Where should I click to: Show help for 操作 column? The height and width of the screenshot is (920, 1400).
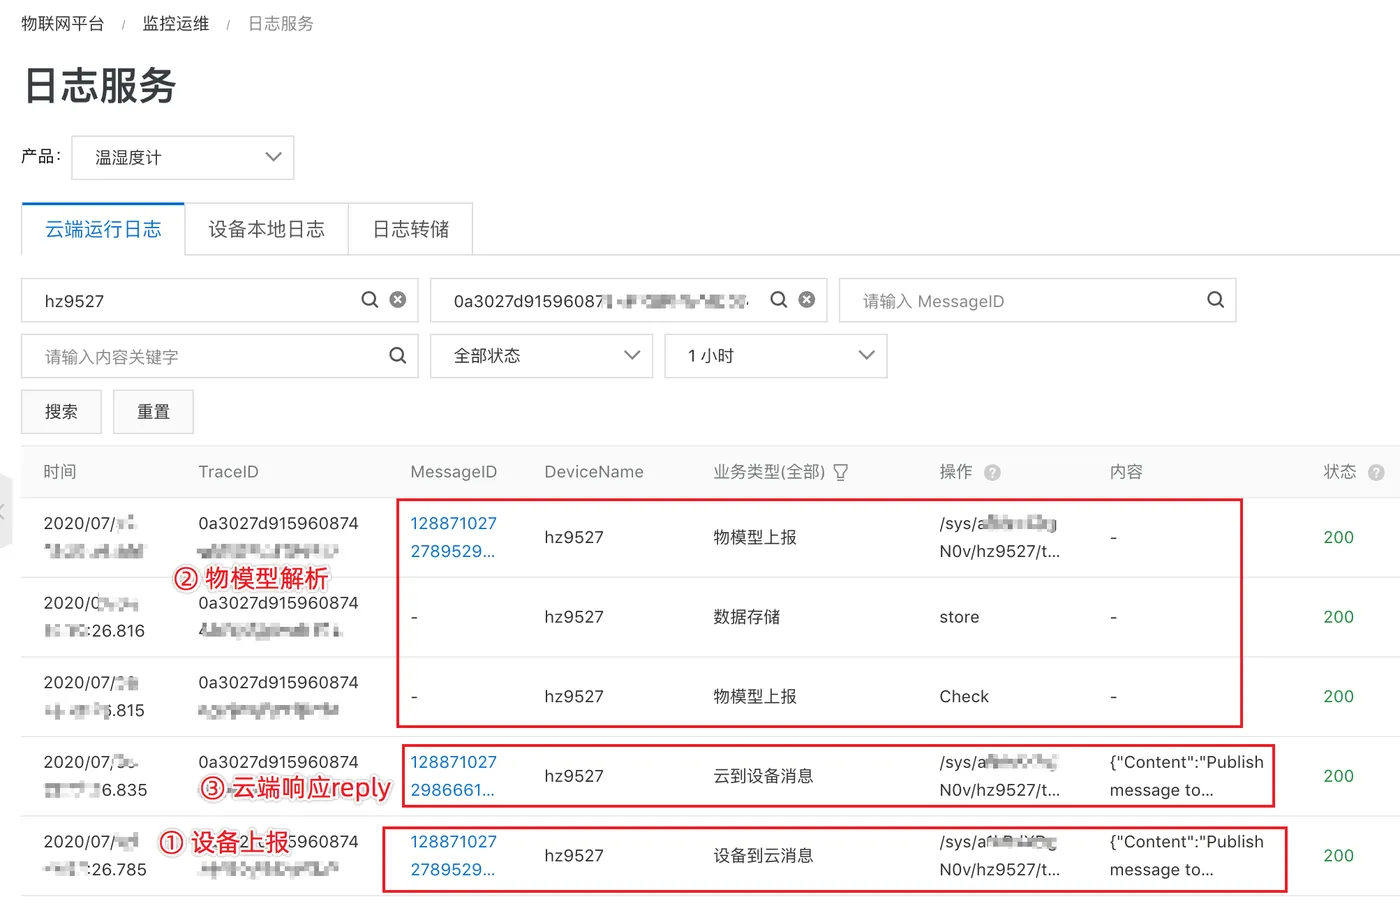(992, 472)
